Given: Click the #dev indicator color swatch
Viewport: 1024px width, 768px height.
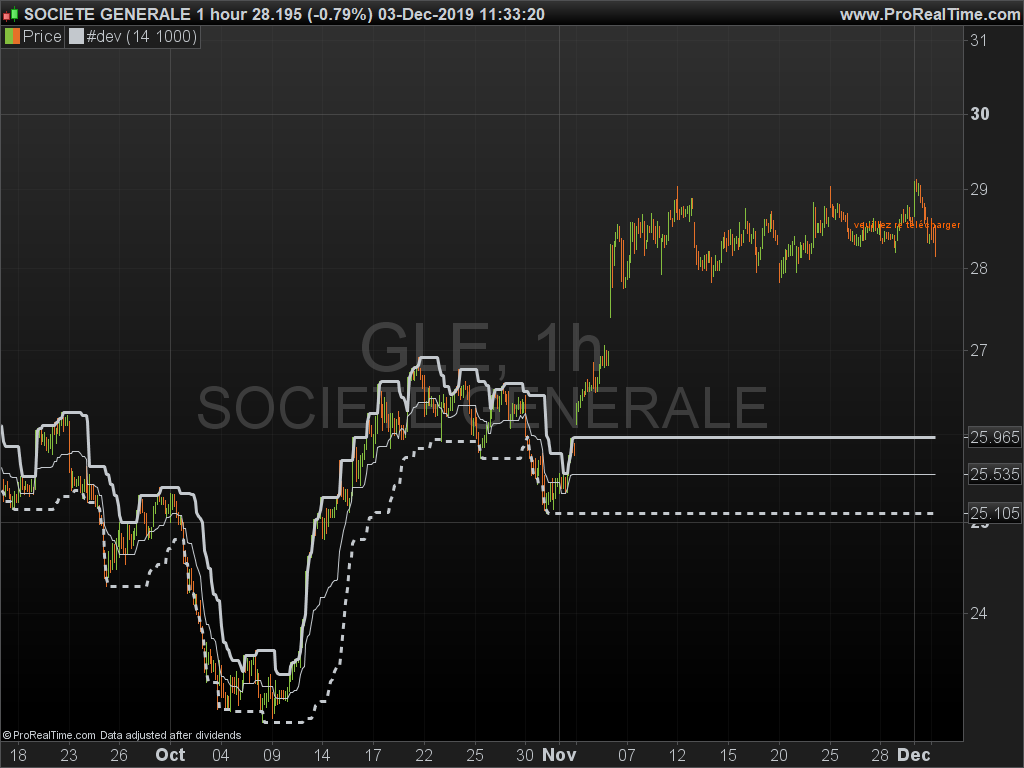Looking at the screenshot, I should click(x=76, y=37).
